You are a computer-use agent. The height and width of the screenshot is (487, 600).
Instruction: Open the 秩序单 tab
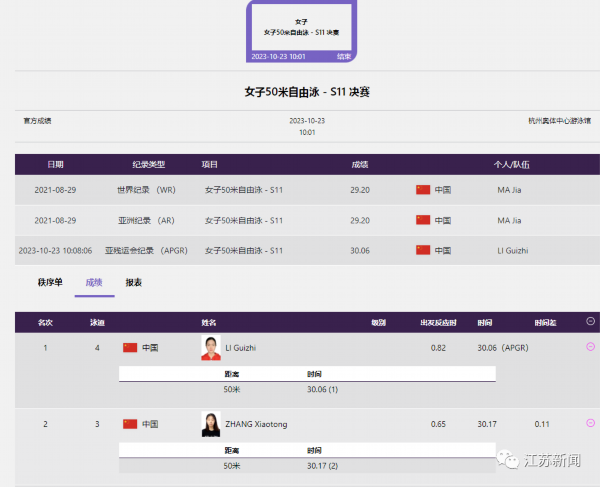click(50, 283)
